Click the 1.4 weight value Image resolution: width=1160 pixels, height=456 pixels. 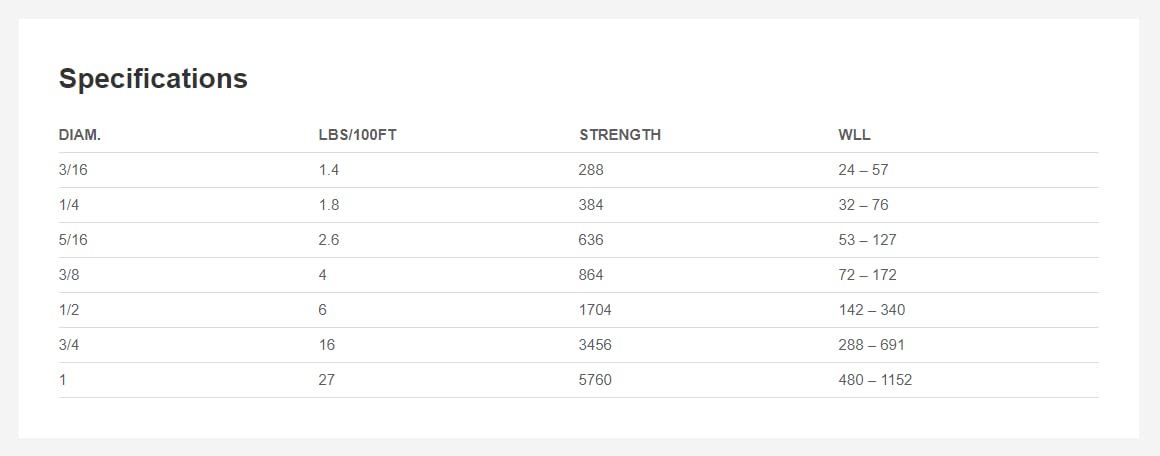[329, 170]
